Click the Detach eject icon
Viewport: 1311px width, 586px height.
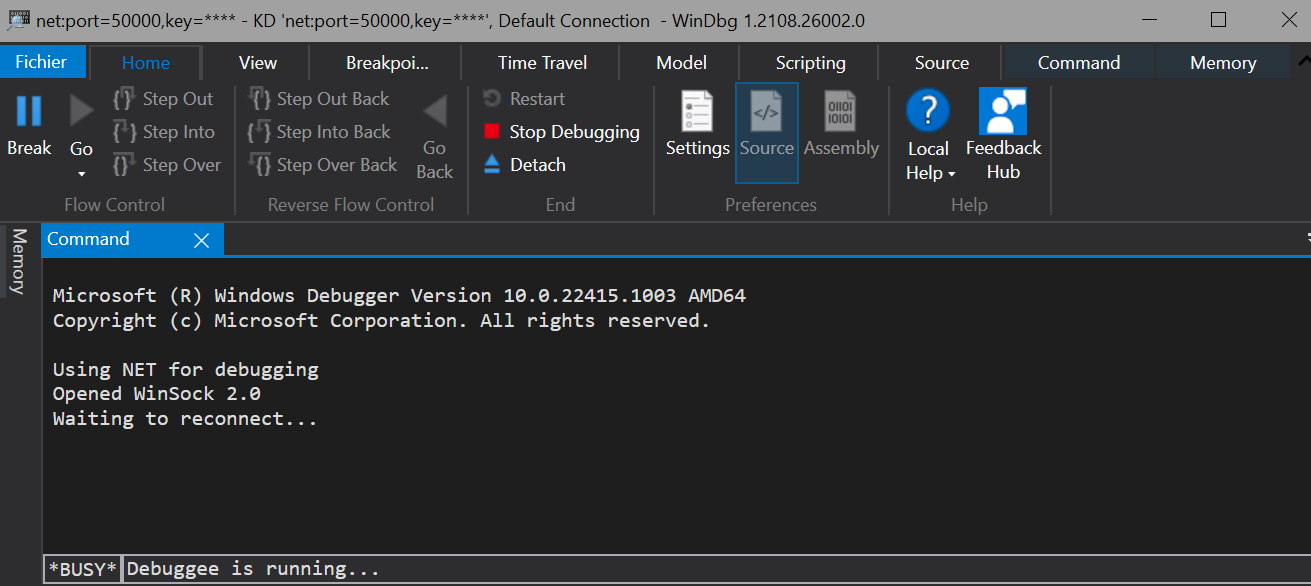tap(492, 165)
